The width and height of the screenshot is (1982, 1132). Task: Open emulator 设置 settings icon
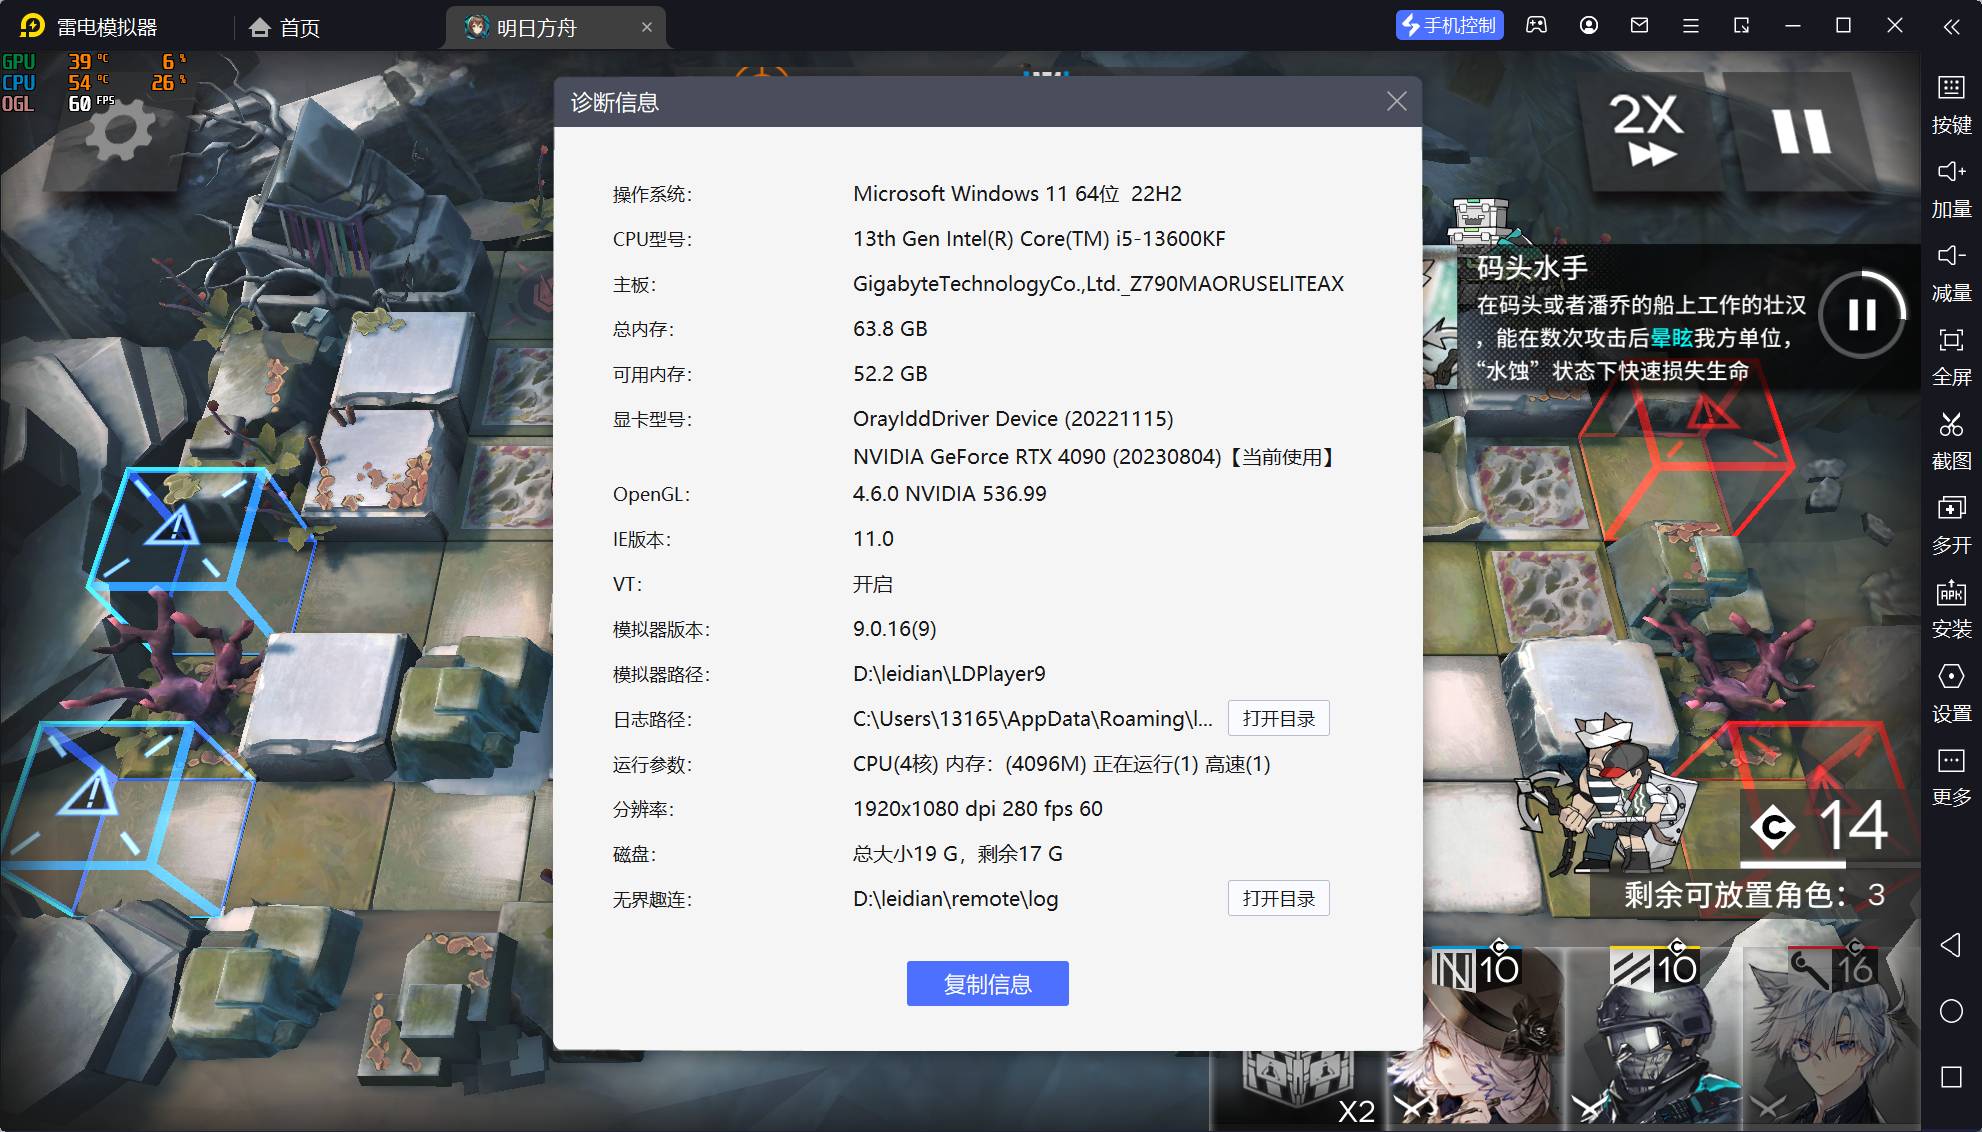1950,677
